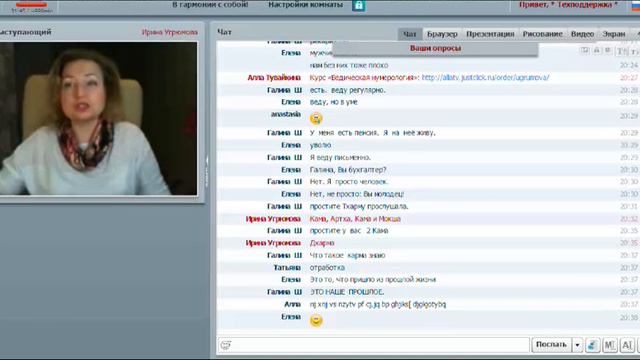Click the smiley emoji in Елена's last message
Screen dimensions: 640x360
coord(316,320)
